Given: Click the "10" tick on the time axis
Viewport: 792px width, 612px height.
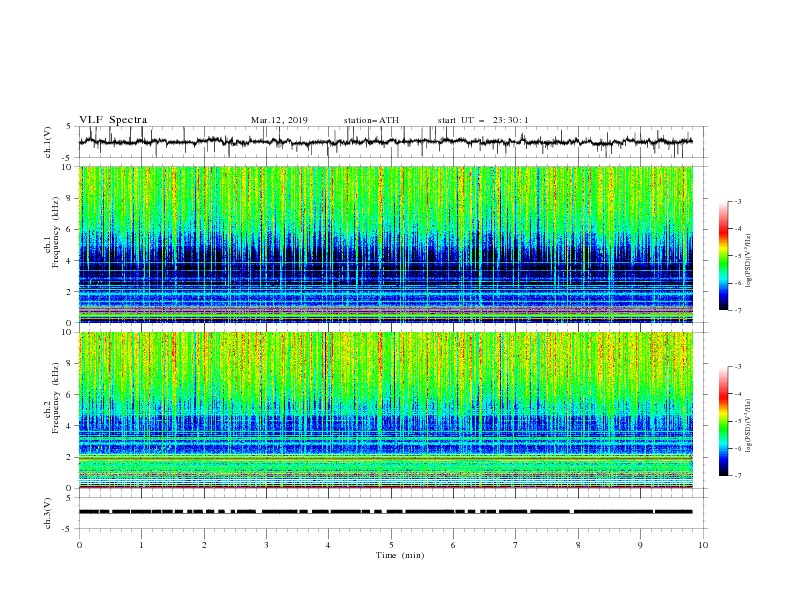Looking at the screenshot, I should [703, 545].
